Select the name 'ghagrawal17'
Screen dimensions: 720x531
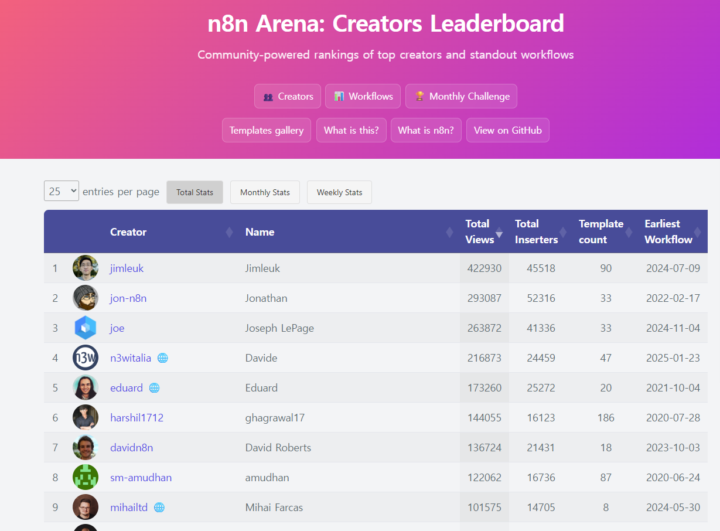pyautogui.click(x=275, y=418)
